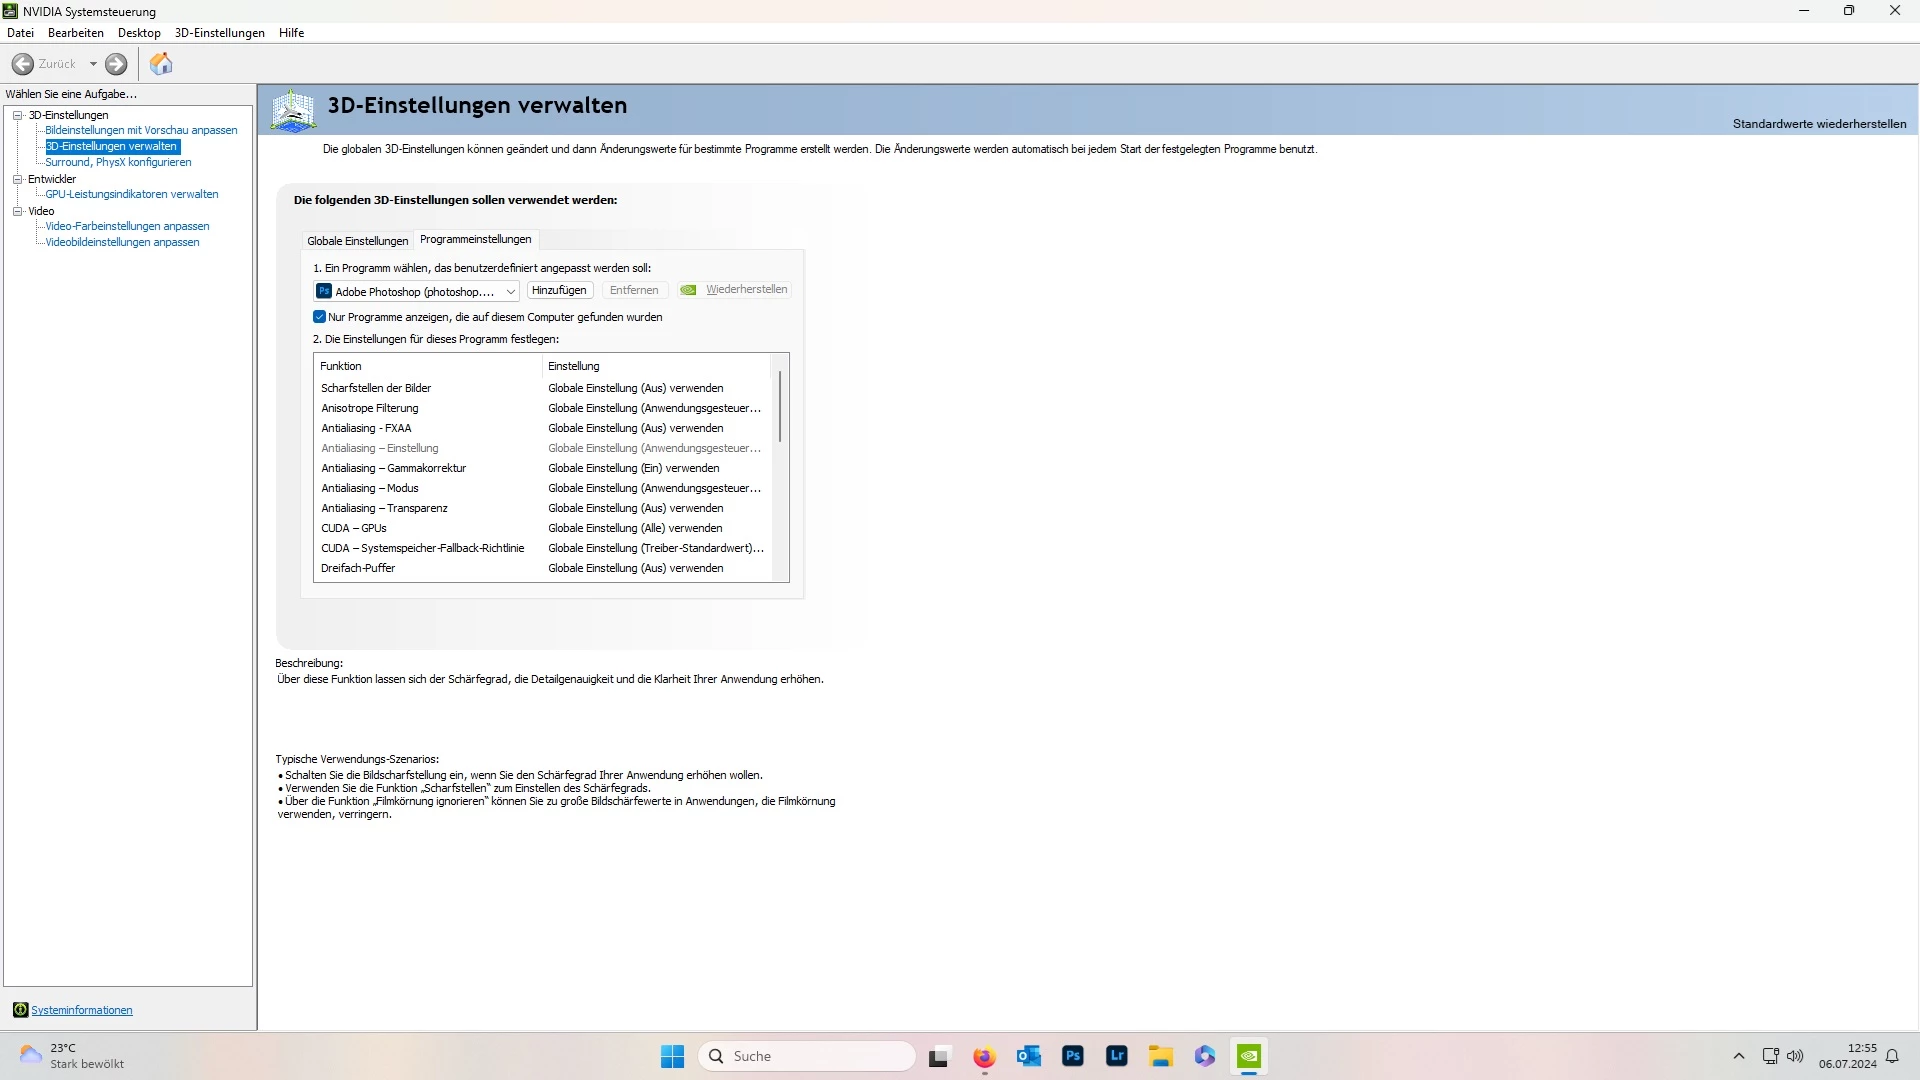Click the Home icon in toolbar

(161, 64)
